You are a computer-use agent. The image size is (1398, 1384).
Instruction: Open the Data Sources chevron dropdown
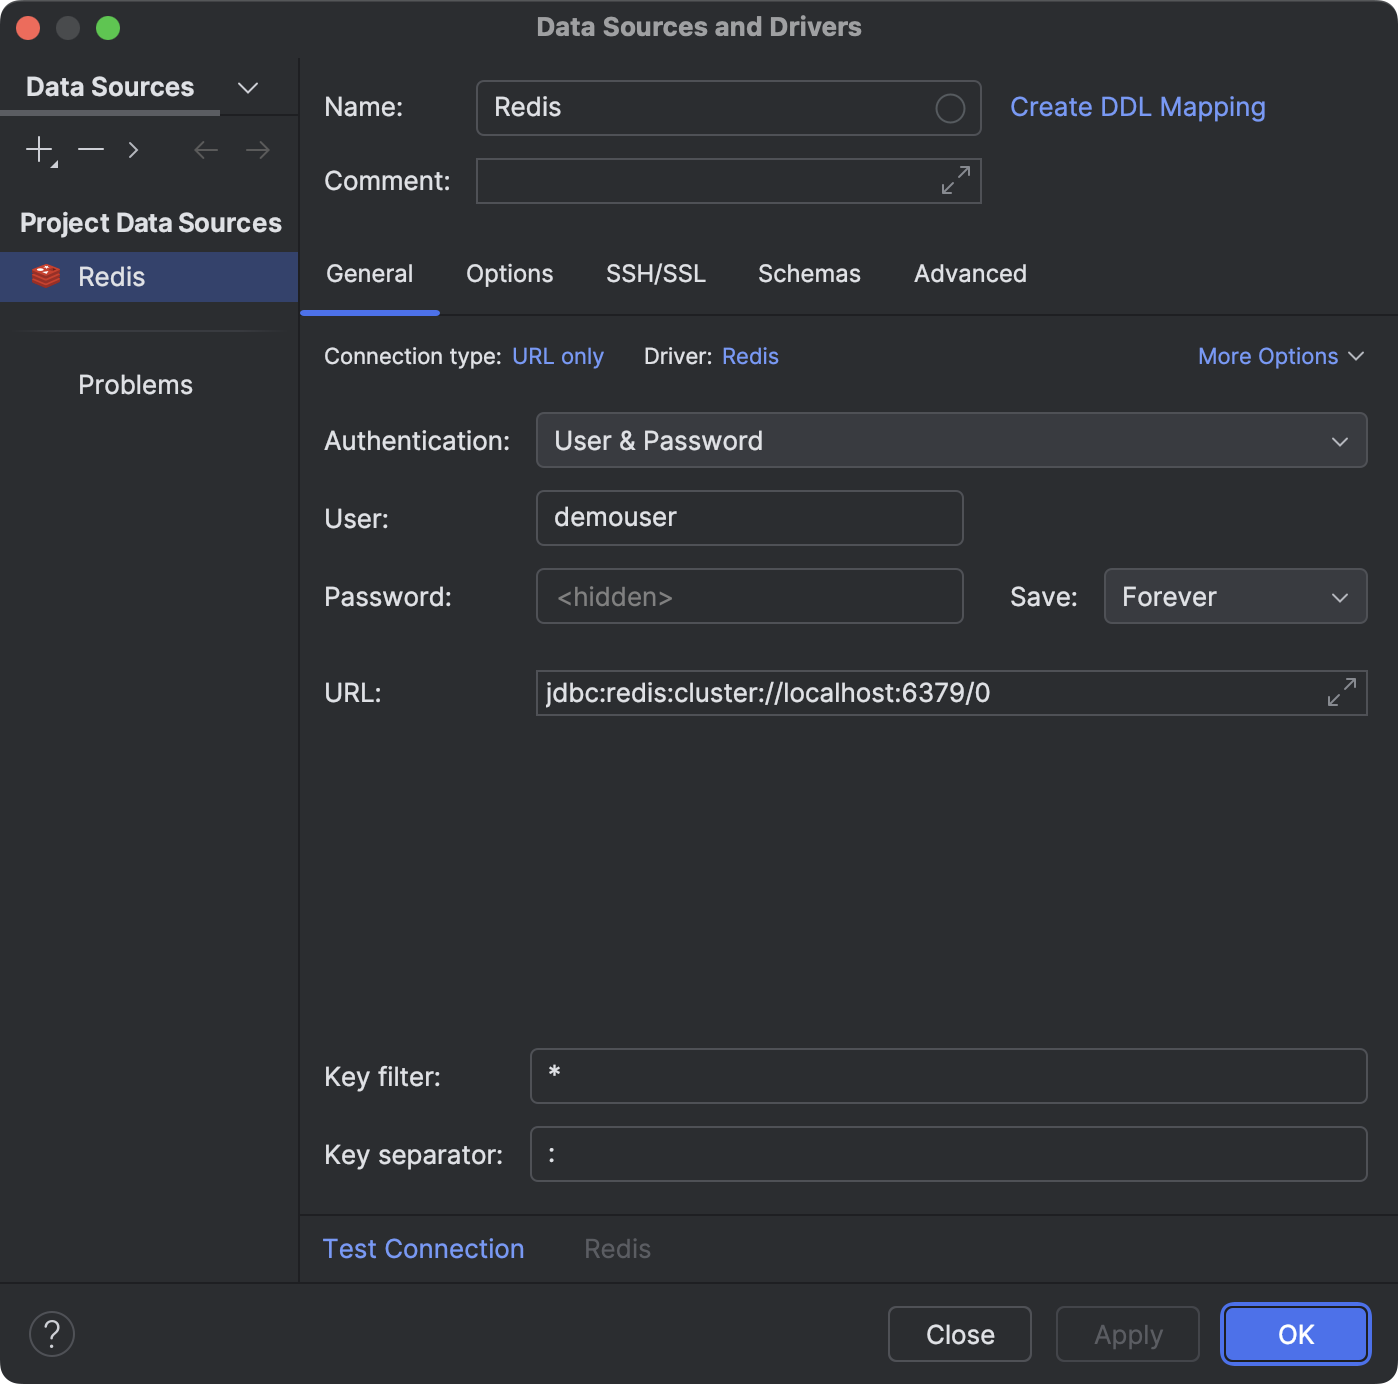point(248,88)
